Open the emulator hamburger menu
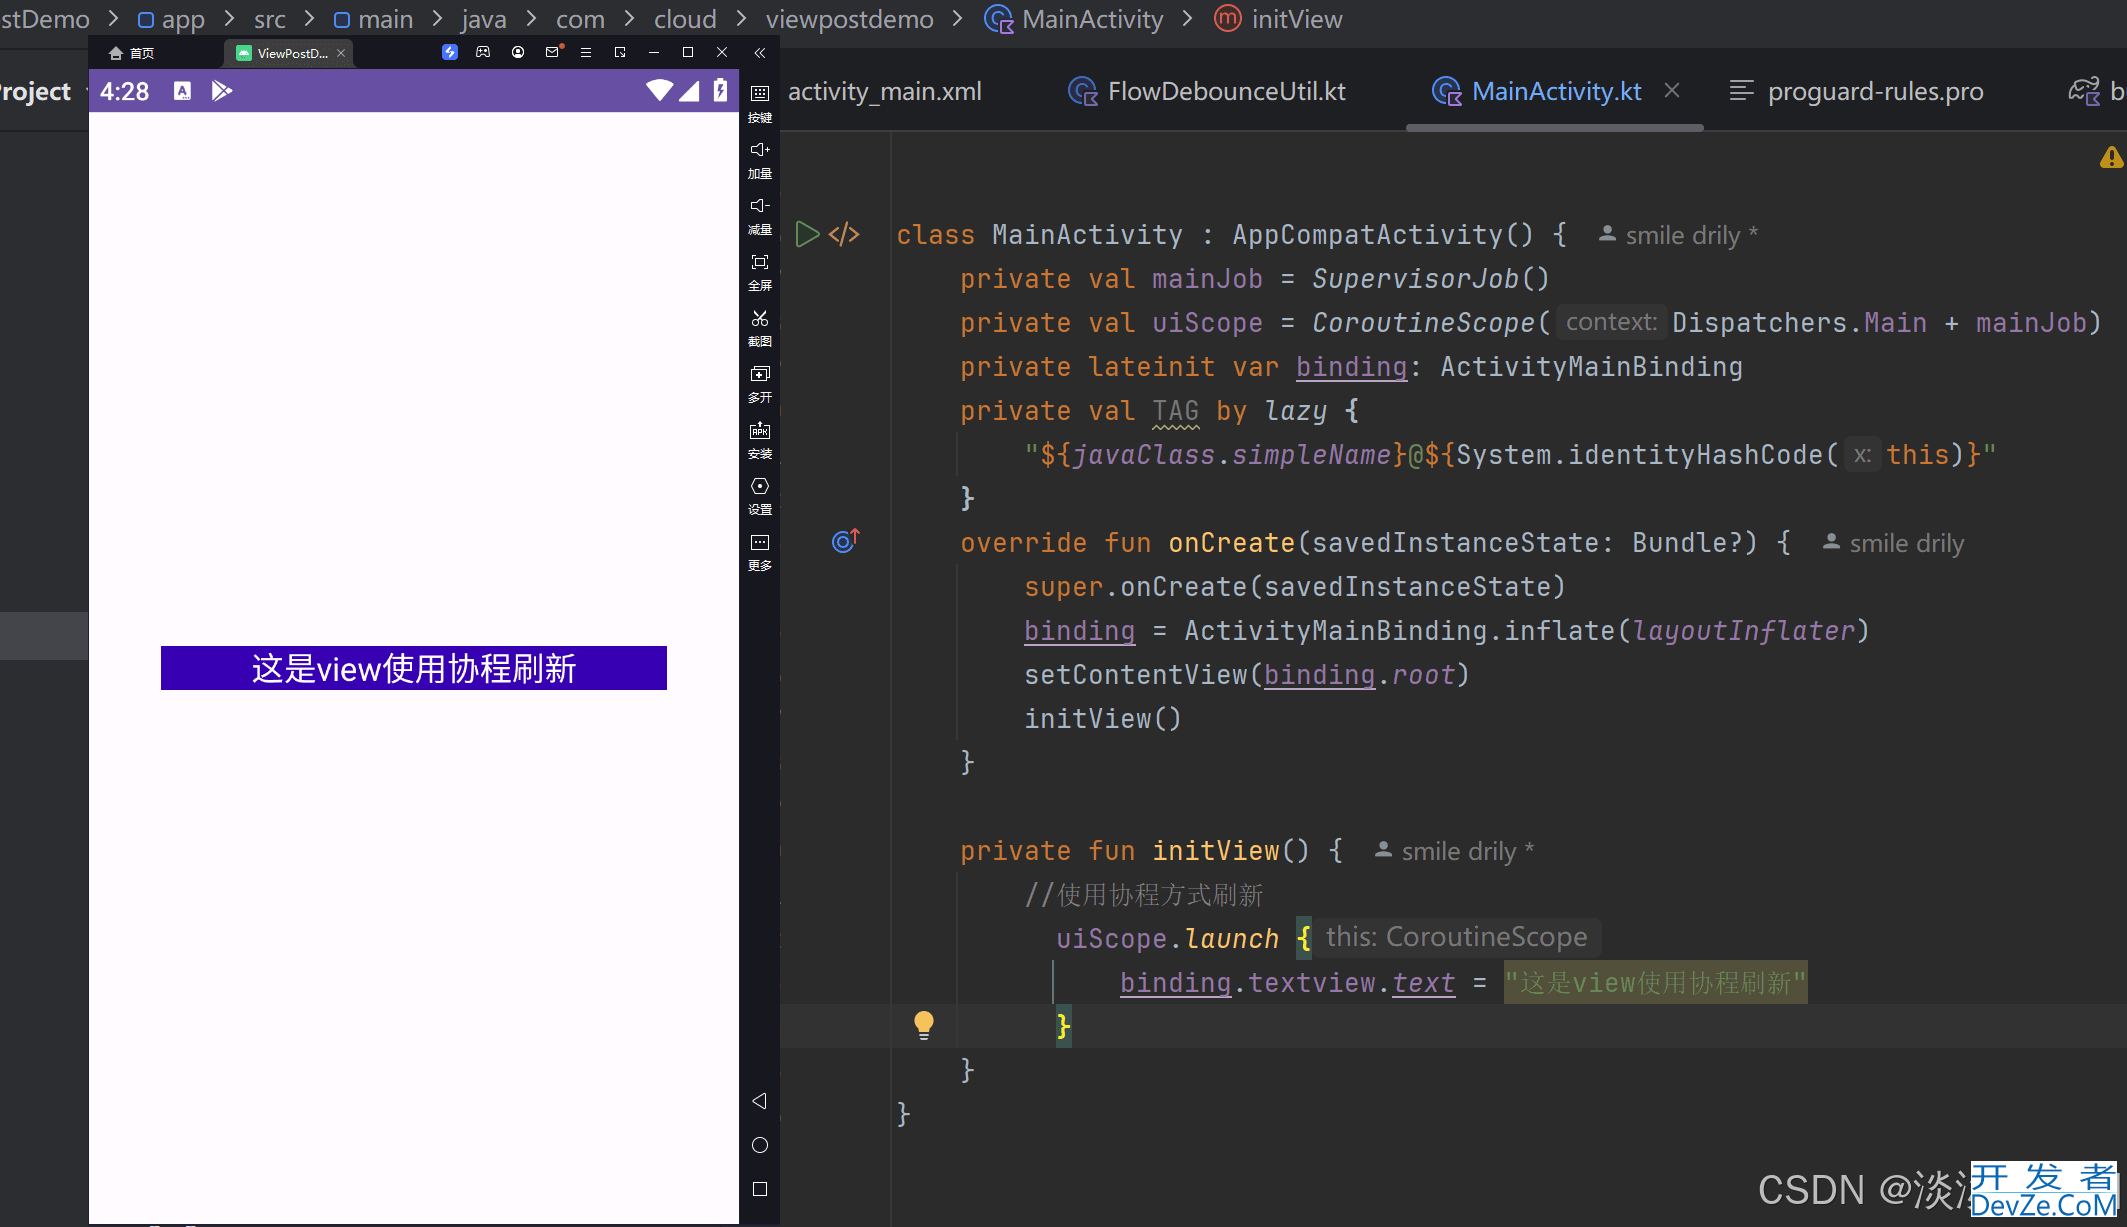Viewport: 2127px width, 1227px height. (586, 52)
